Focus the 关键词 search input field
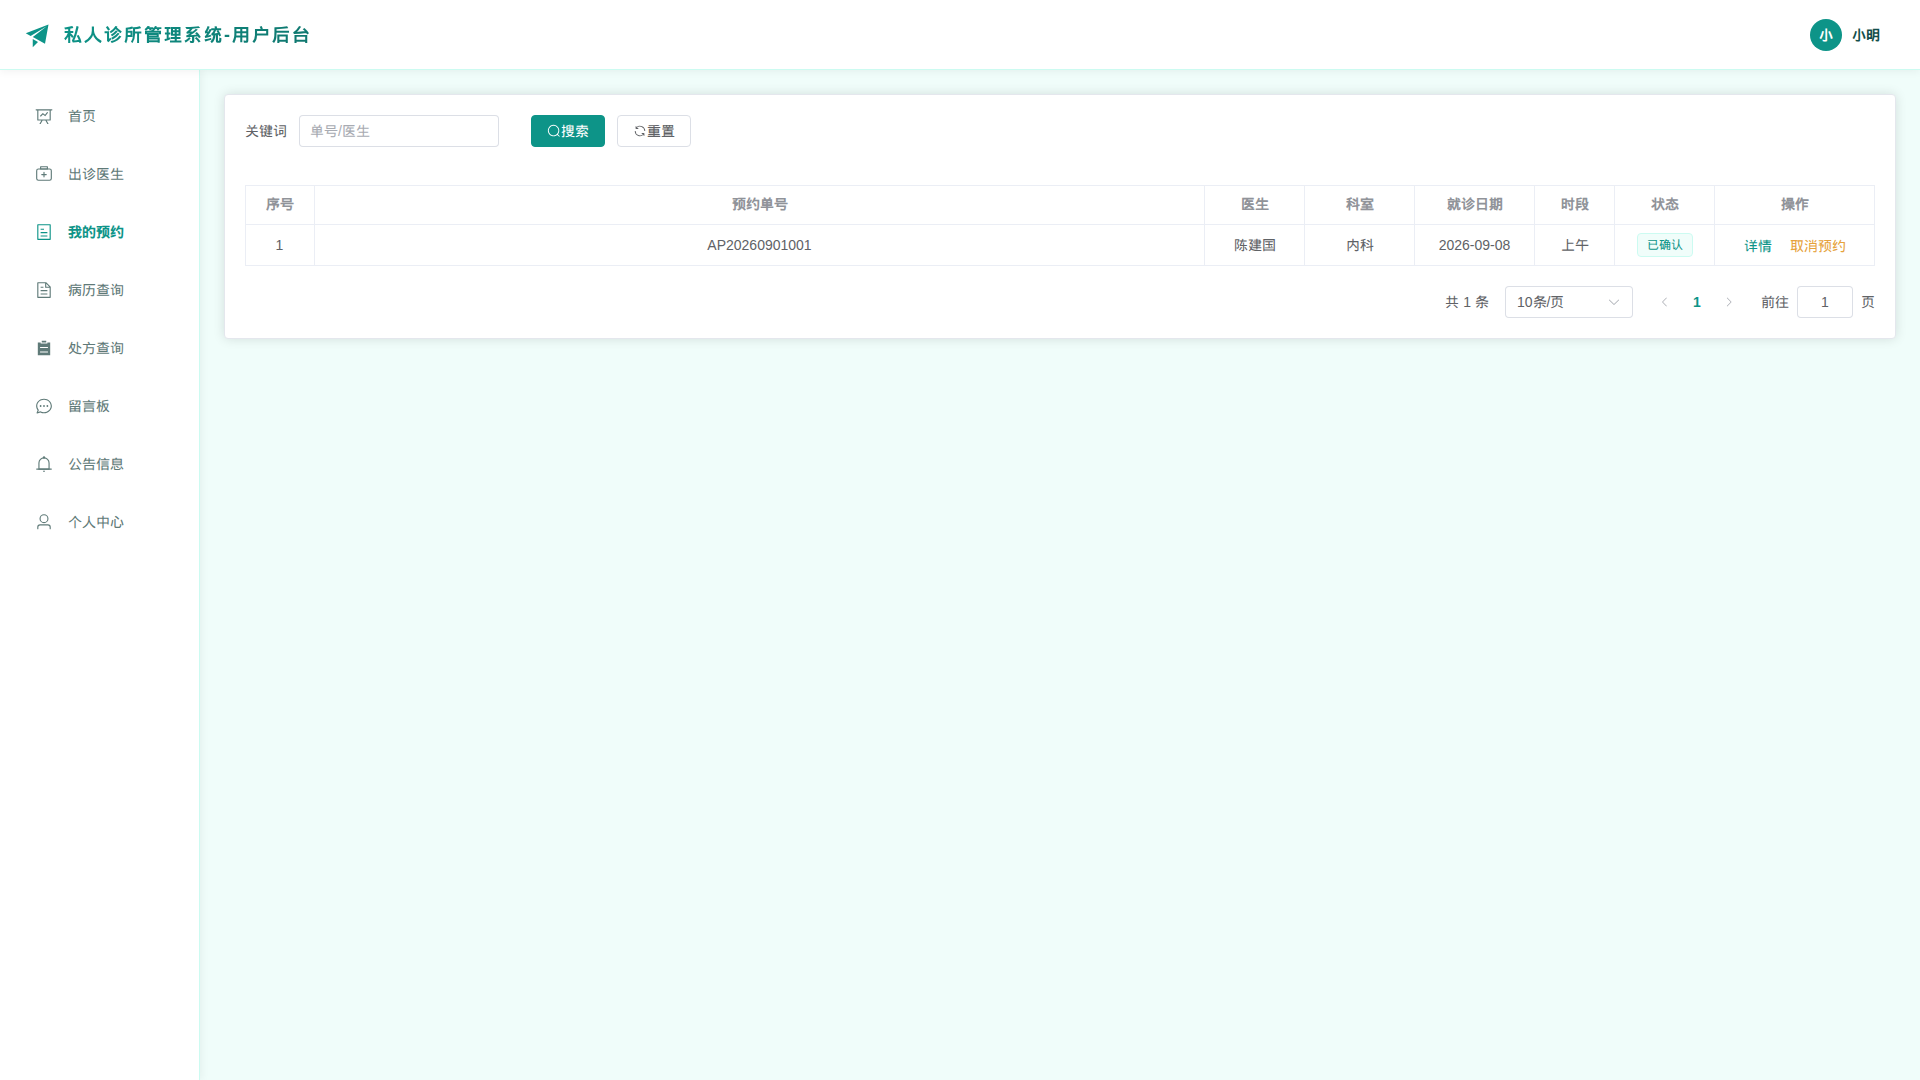1920x1080 pixels. tap(399, 131)
